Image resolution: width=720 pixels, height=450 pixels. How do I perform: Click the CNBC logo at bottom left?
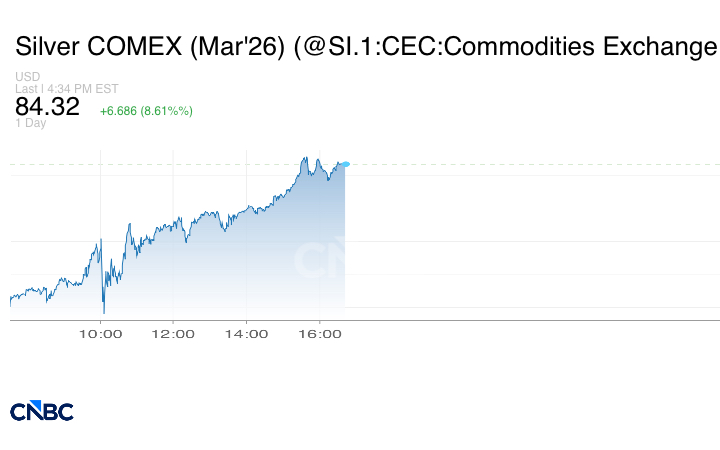coord(41,411)
